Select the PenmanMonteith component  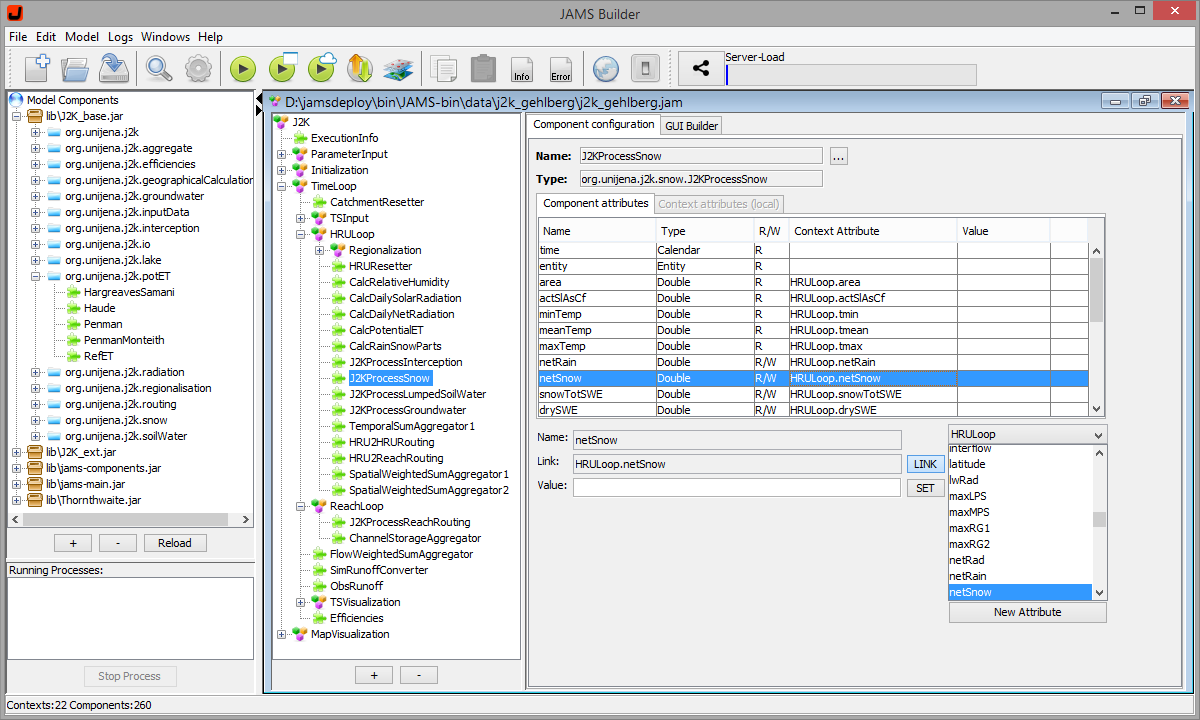122,340
